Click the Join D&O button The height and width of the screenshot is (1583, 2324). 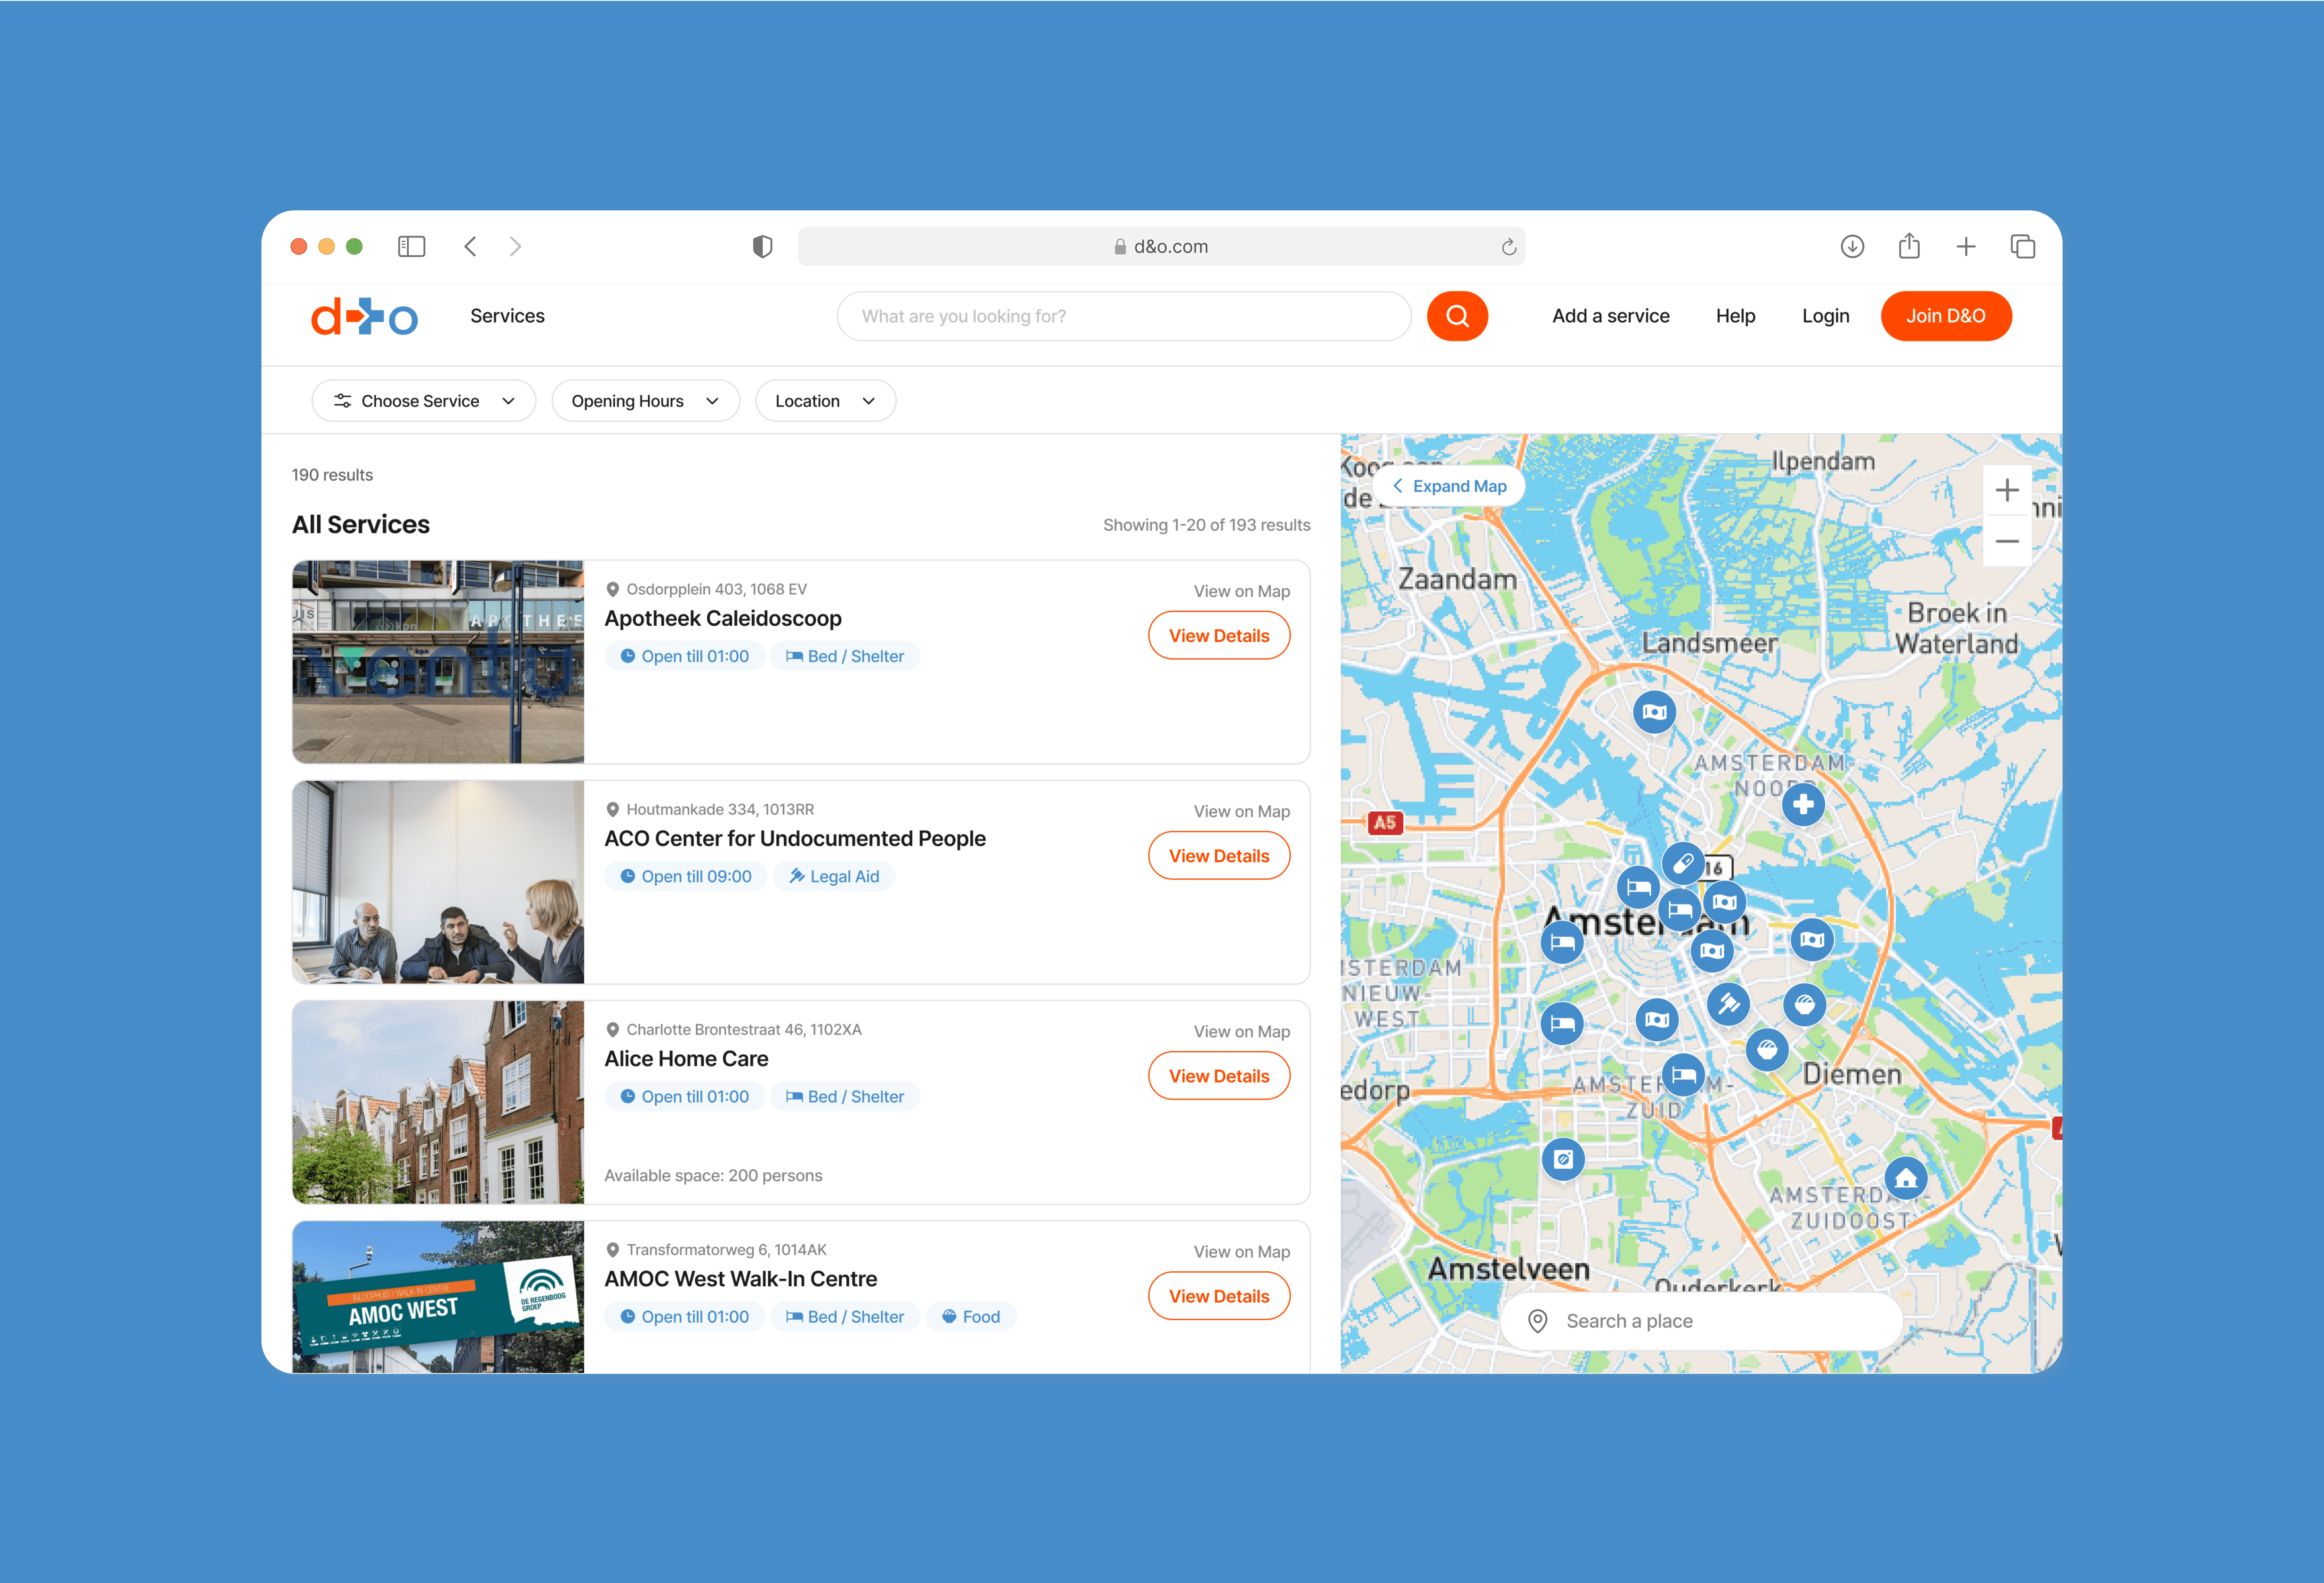click(x=1945, y=316)
